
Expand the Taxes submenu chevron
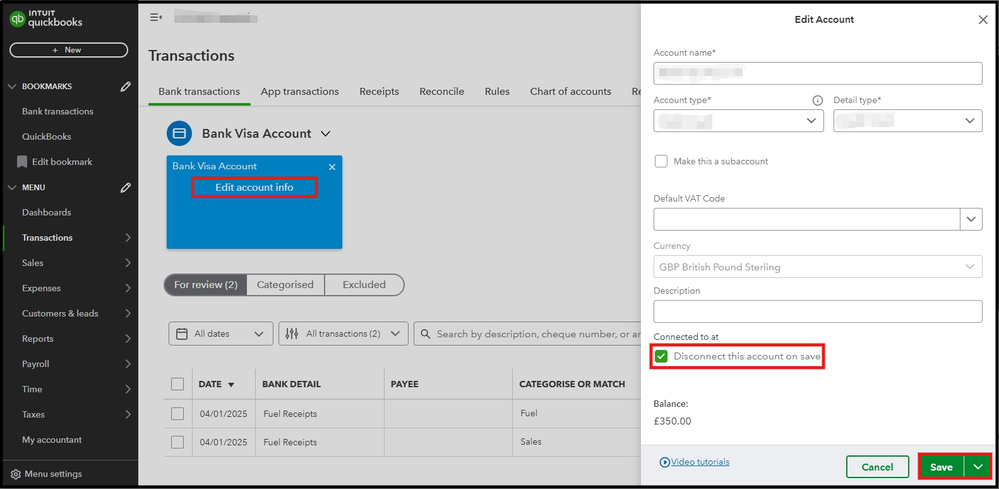(x=127, y=415)
